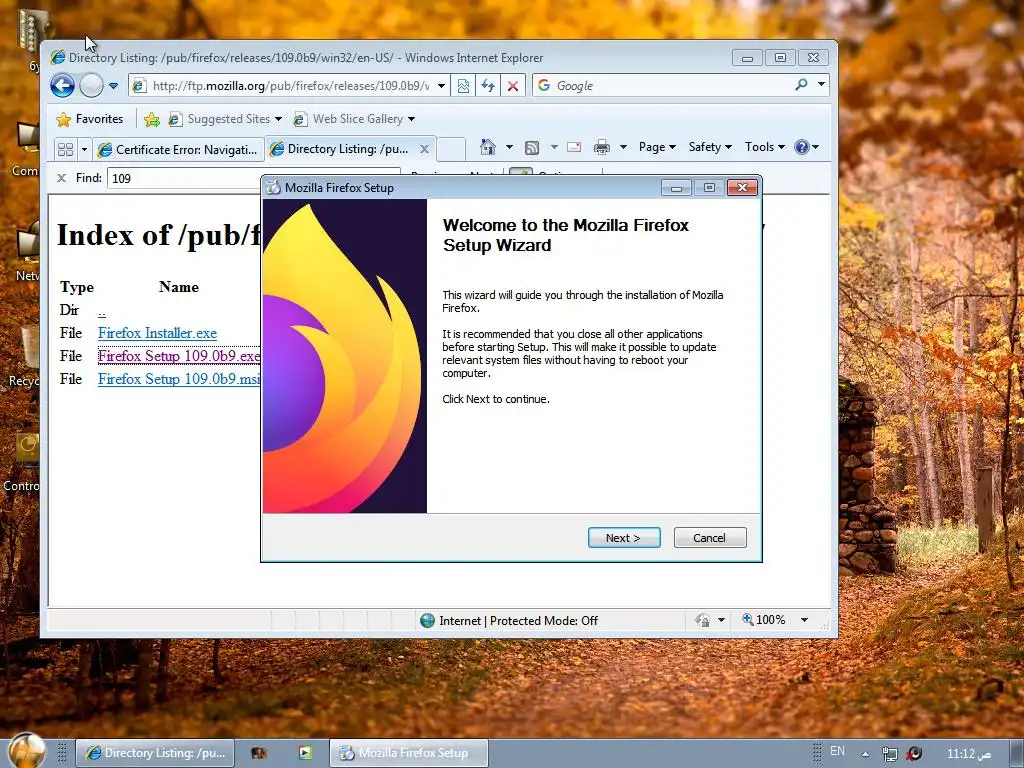Click the Read Mail icon
The width and height of the screenshot is (1024, 768).
574,147
